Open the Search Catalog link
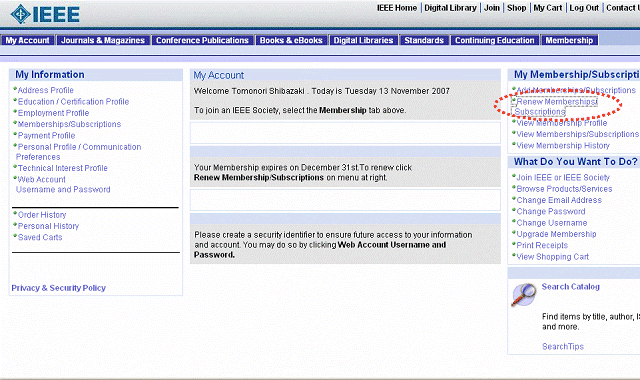The width and height of the screenshot is (640, 380). tap(571, 287)
